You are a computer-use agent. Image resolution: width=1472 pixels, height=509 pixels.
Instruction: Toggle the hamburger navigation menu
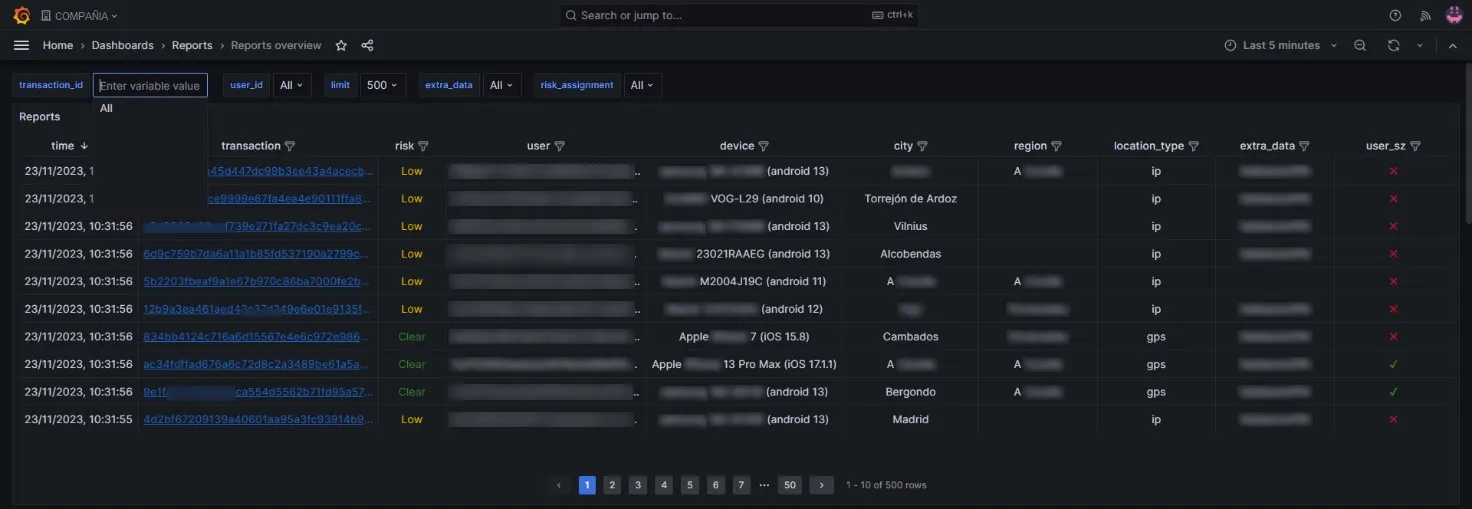click(21, 45)
